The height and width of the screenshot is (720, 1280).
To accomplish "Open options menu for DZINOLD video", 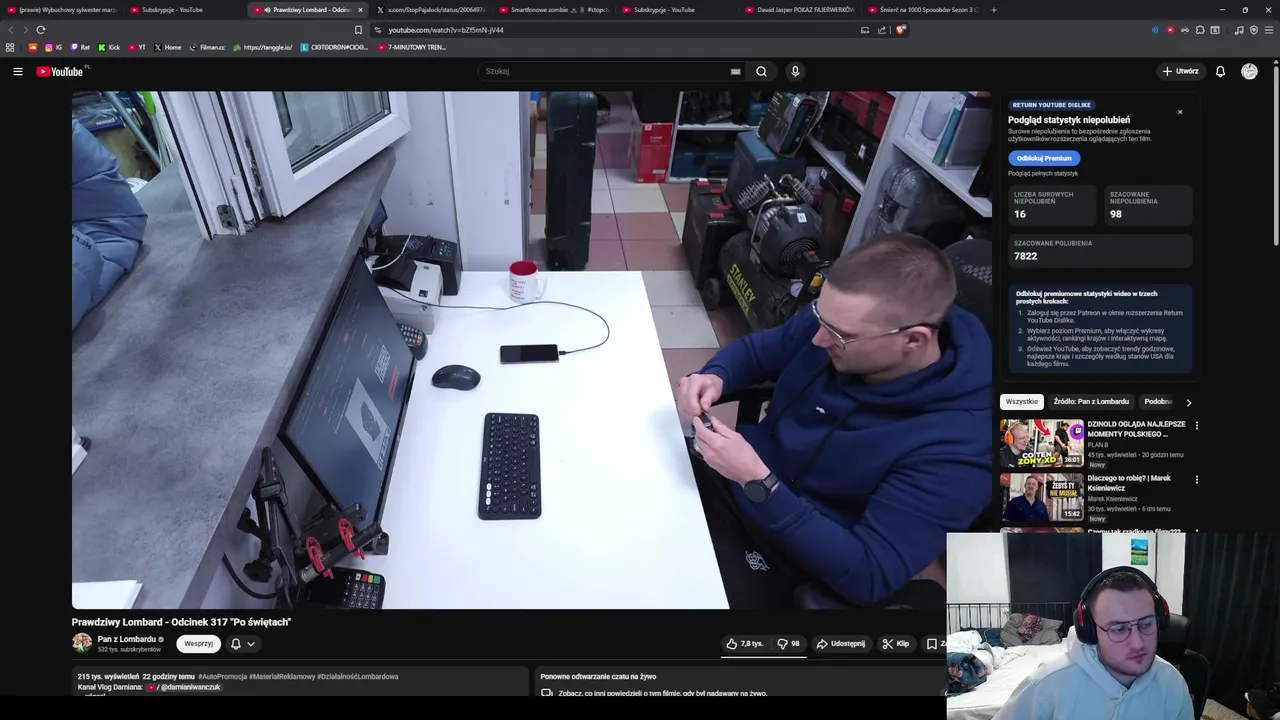I will 1196,425.
